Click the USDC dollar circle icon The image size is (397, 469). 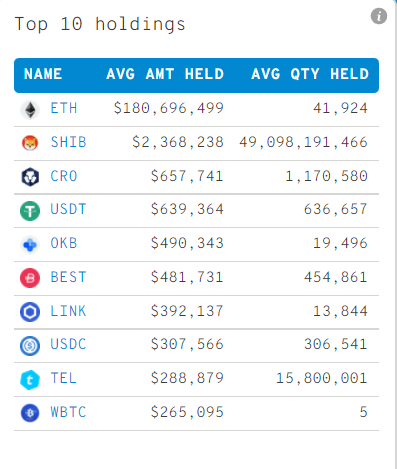click(30, 345)
